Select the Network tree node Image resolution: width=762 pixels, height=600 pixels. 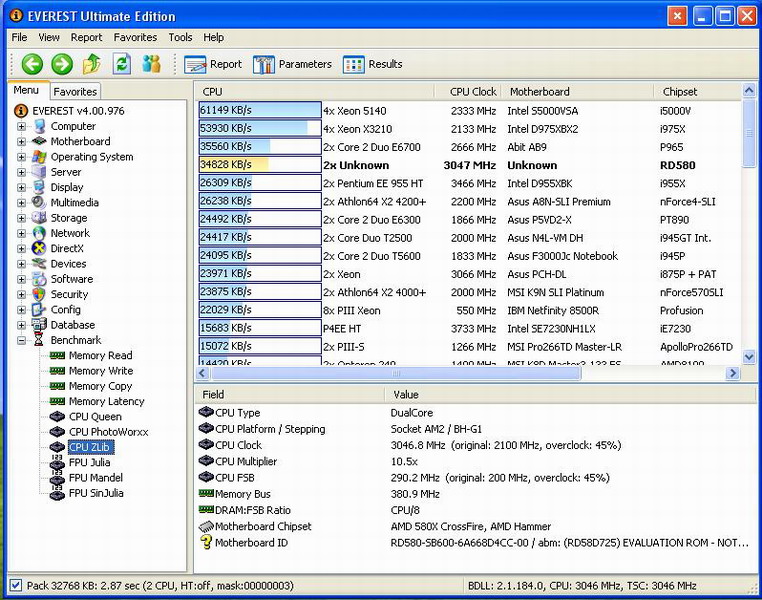(x=70, y=233)
